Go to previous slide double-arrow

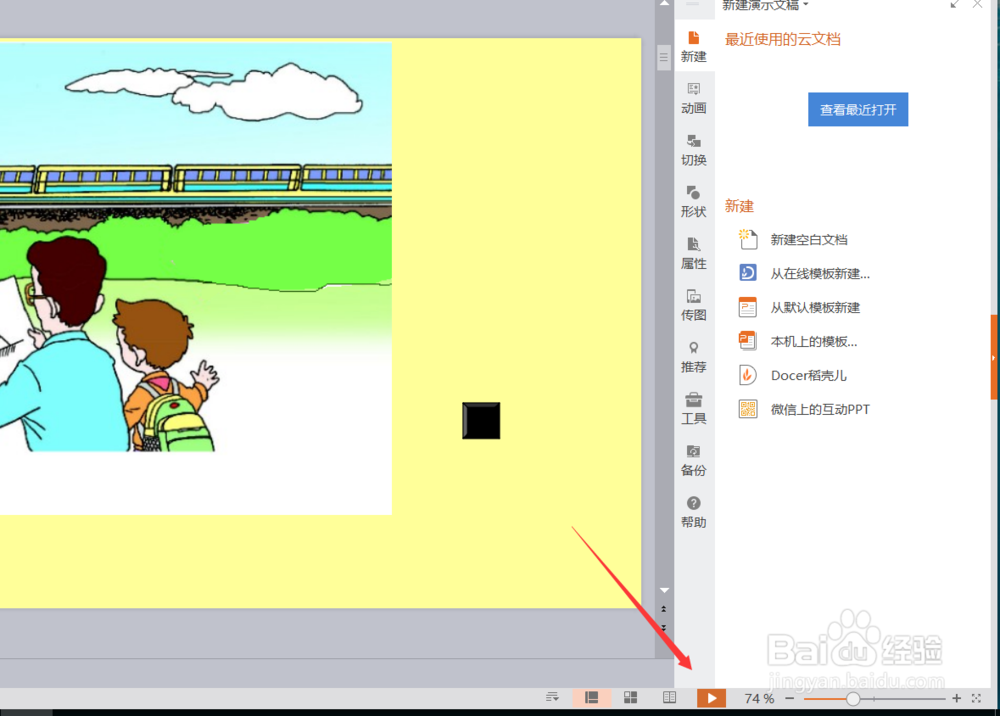pyautogui.click(x=664, y=610)
